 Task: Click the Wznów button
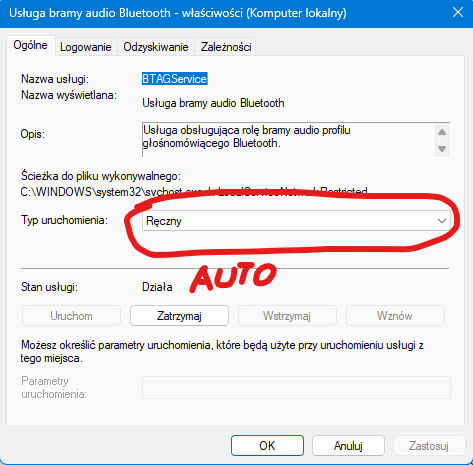pyautogui.click(x=395, y=316)
